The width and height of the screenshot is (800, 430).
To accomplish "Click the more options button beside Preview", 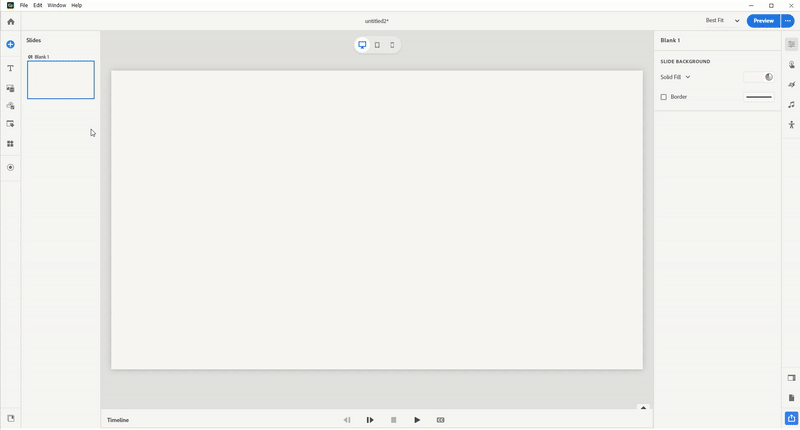I will [788, 21].
